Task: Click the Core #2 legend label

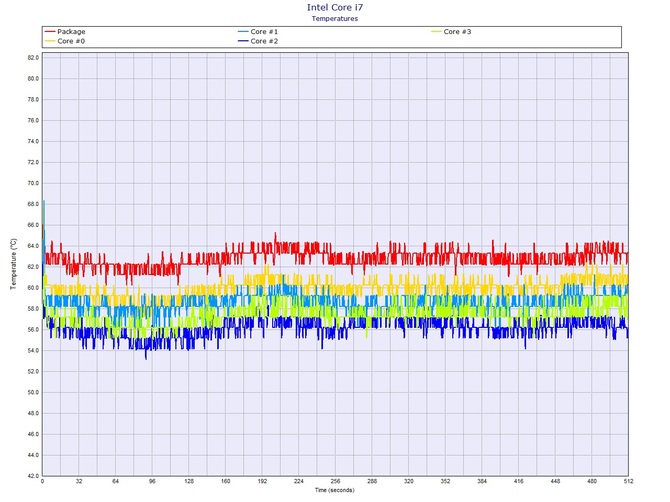Action: tap(264, 41)
